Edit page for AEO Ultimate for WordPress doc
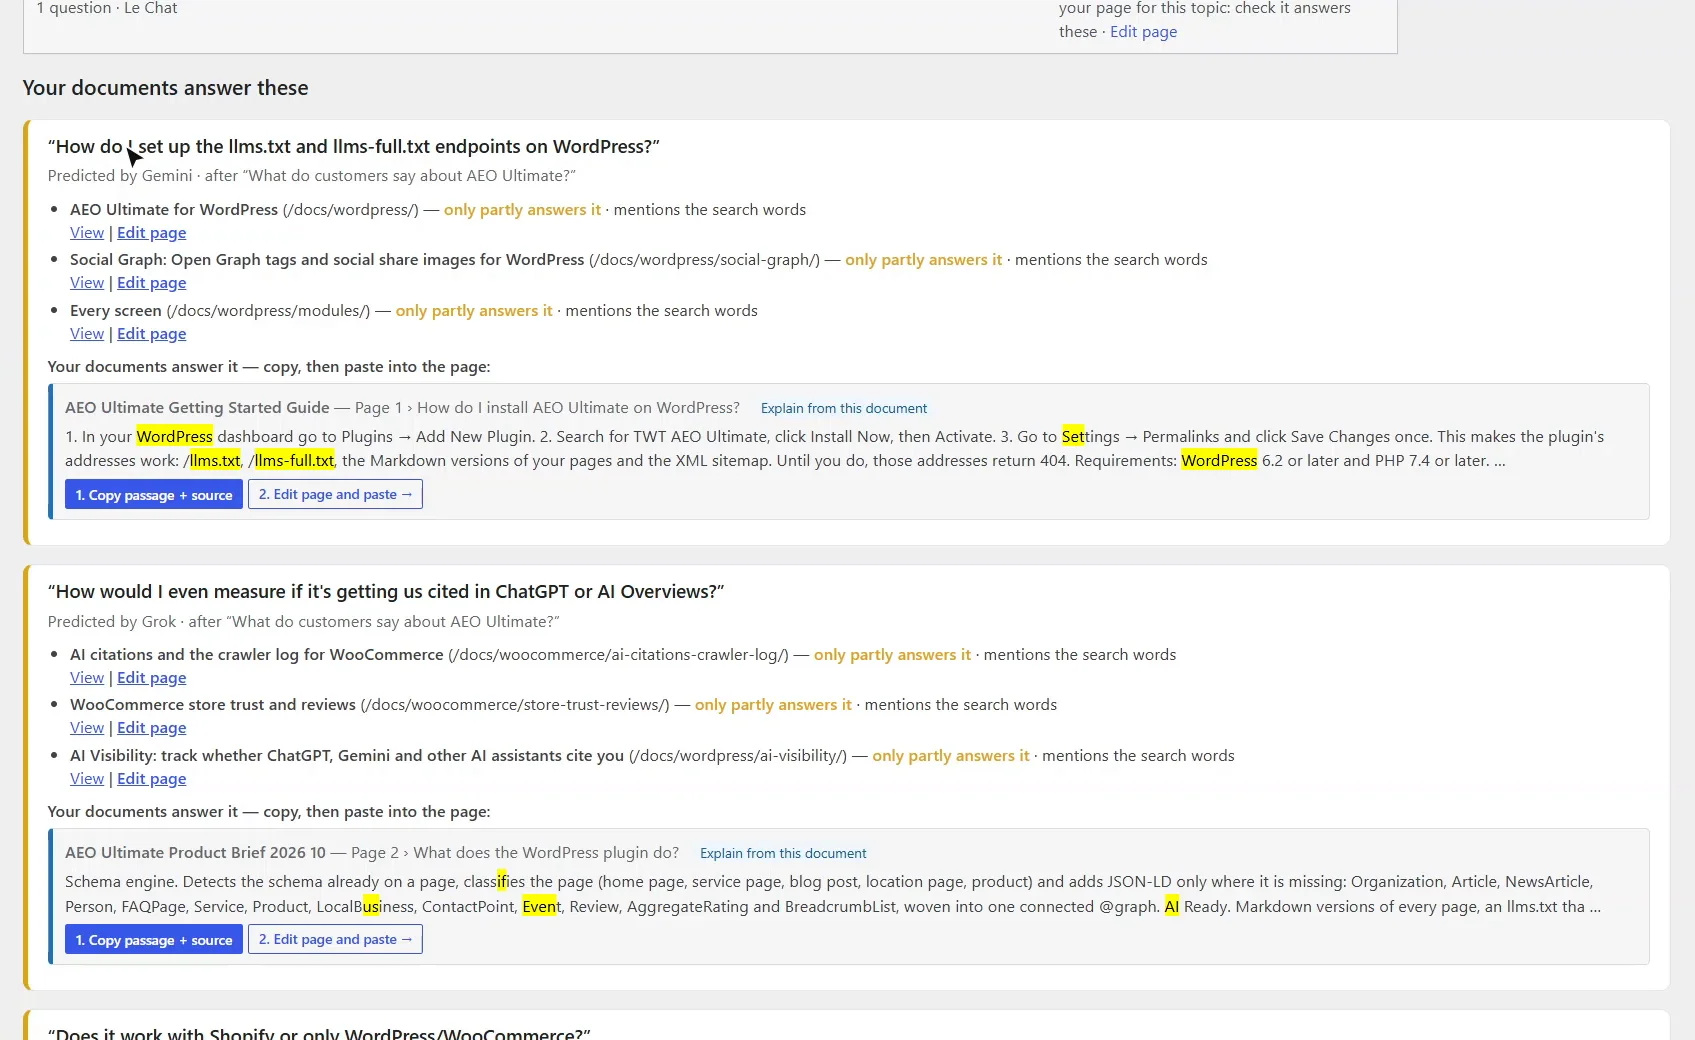The image size is (1695, 1040). click(152, 233)
